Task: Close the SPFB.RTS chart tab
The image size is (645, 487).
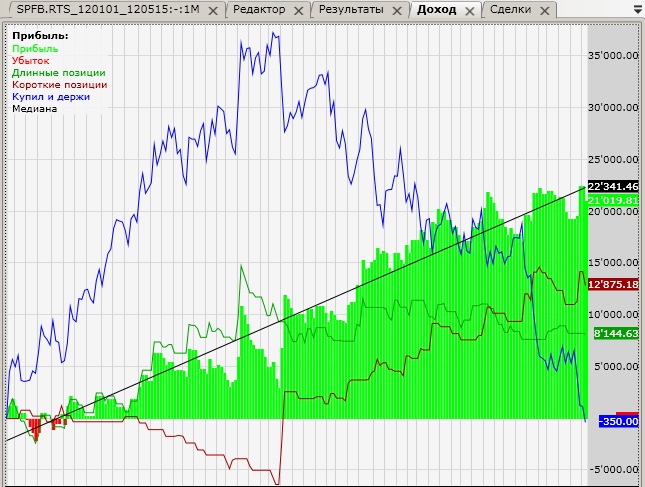Action: pyautogui.click(x=213, y=11)
